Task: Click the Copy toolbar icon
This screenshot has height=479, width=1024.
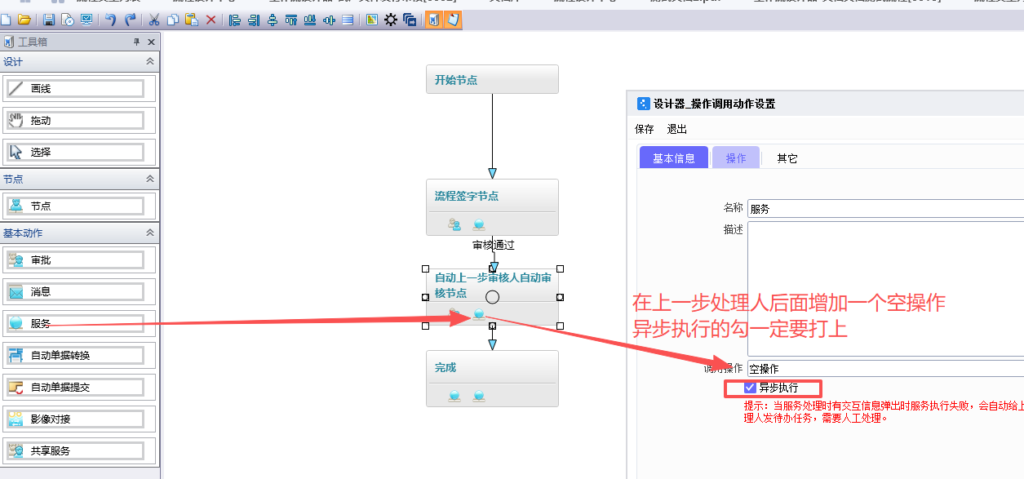Action: point(172,20)
